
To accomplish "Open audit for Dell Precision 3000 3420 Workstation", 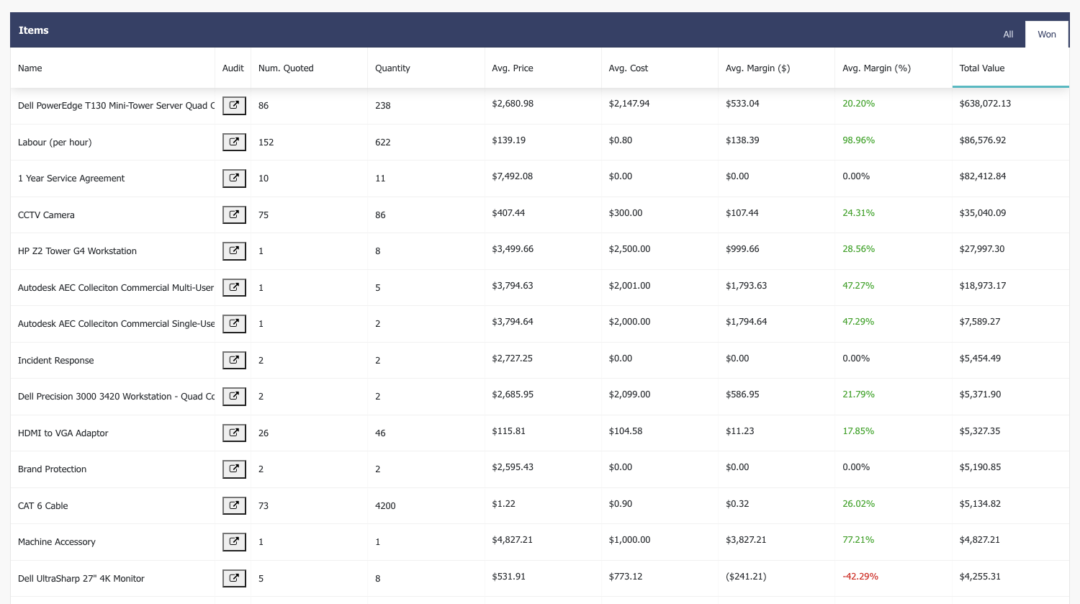I will point(234,396).
